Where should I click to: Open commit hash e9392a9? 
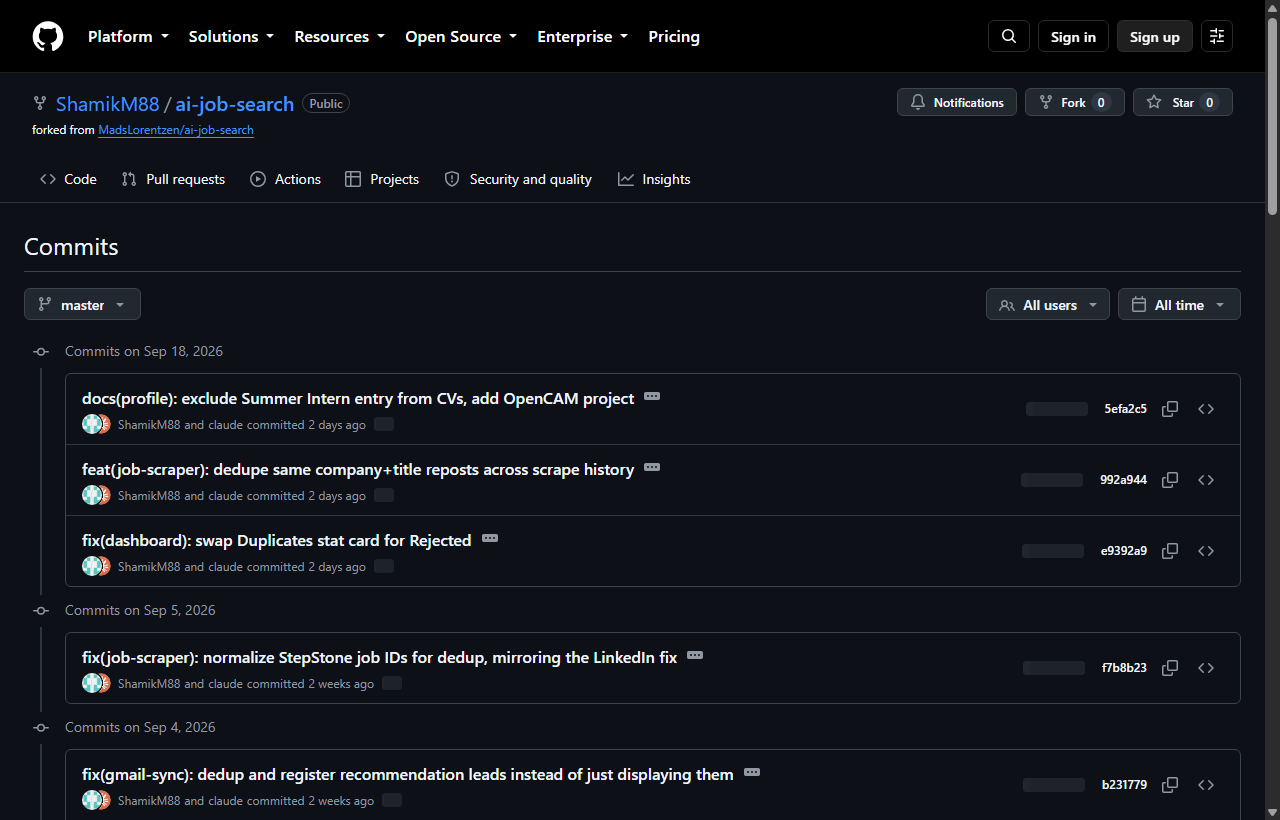(x=1124, y=551)
